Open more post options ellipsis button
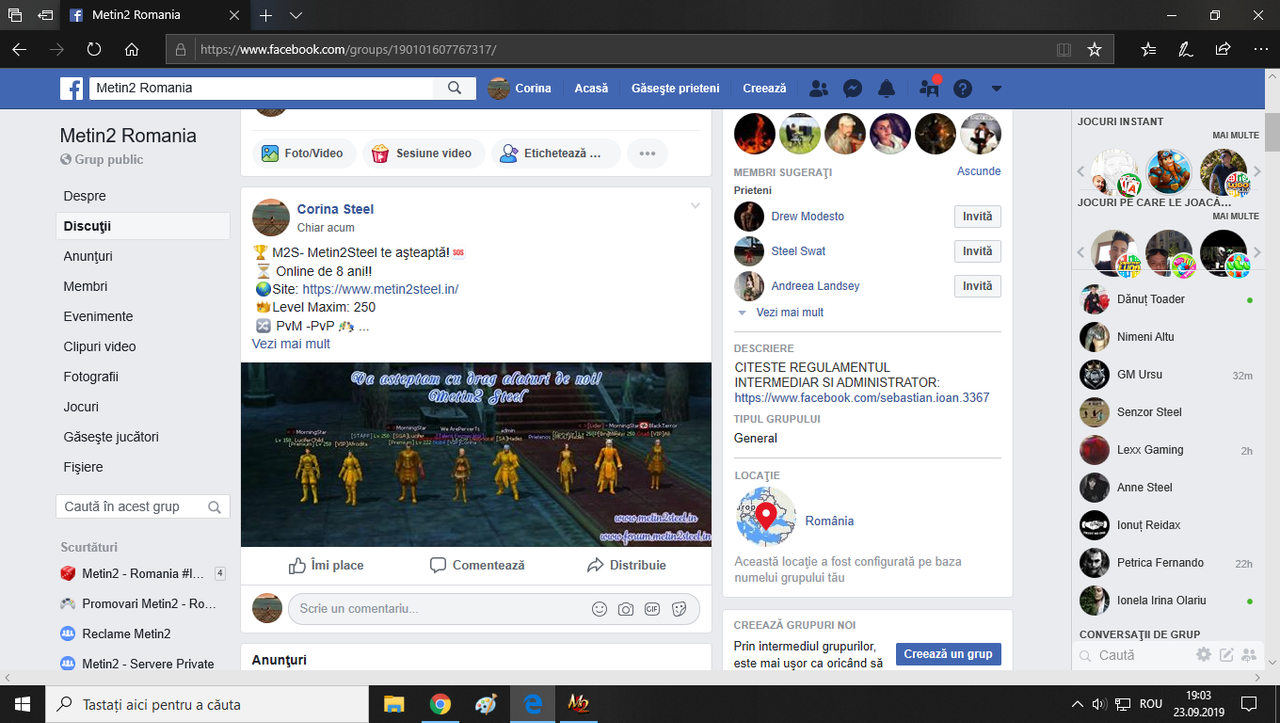The width and height of the screenshot is (1280, 723). click(647, 154)
